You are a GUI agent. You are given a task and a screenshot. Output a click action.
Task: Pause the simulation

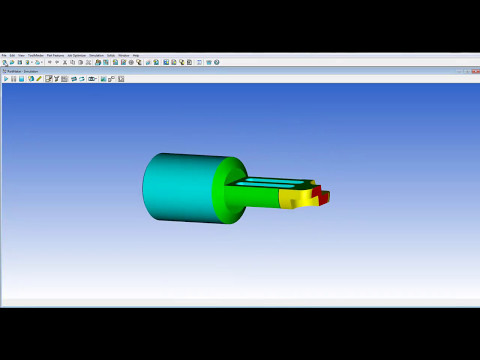(14, 79)
